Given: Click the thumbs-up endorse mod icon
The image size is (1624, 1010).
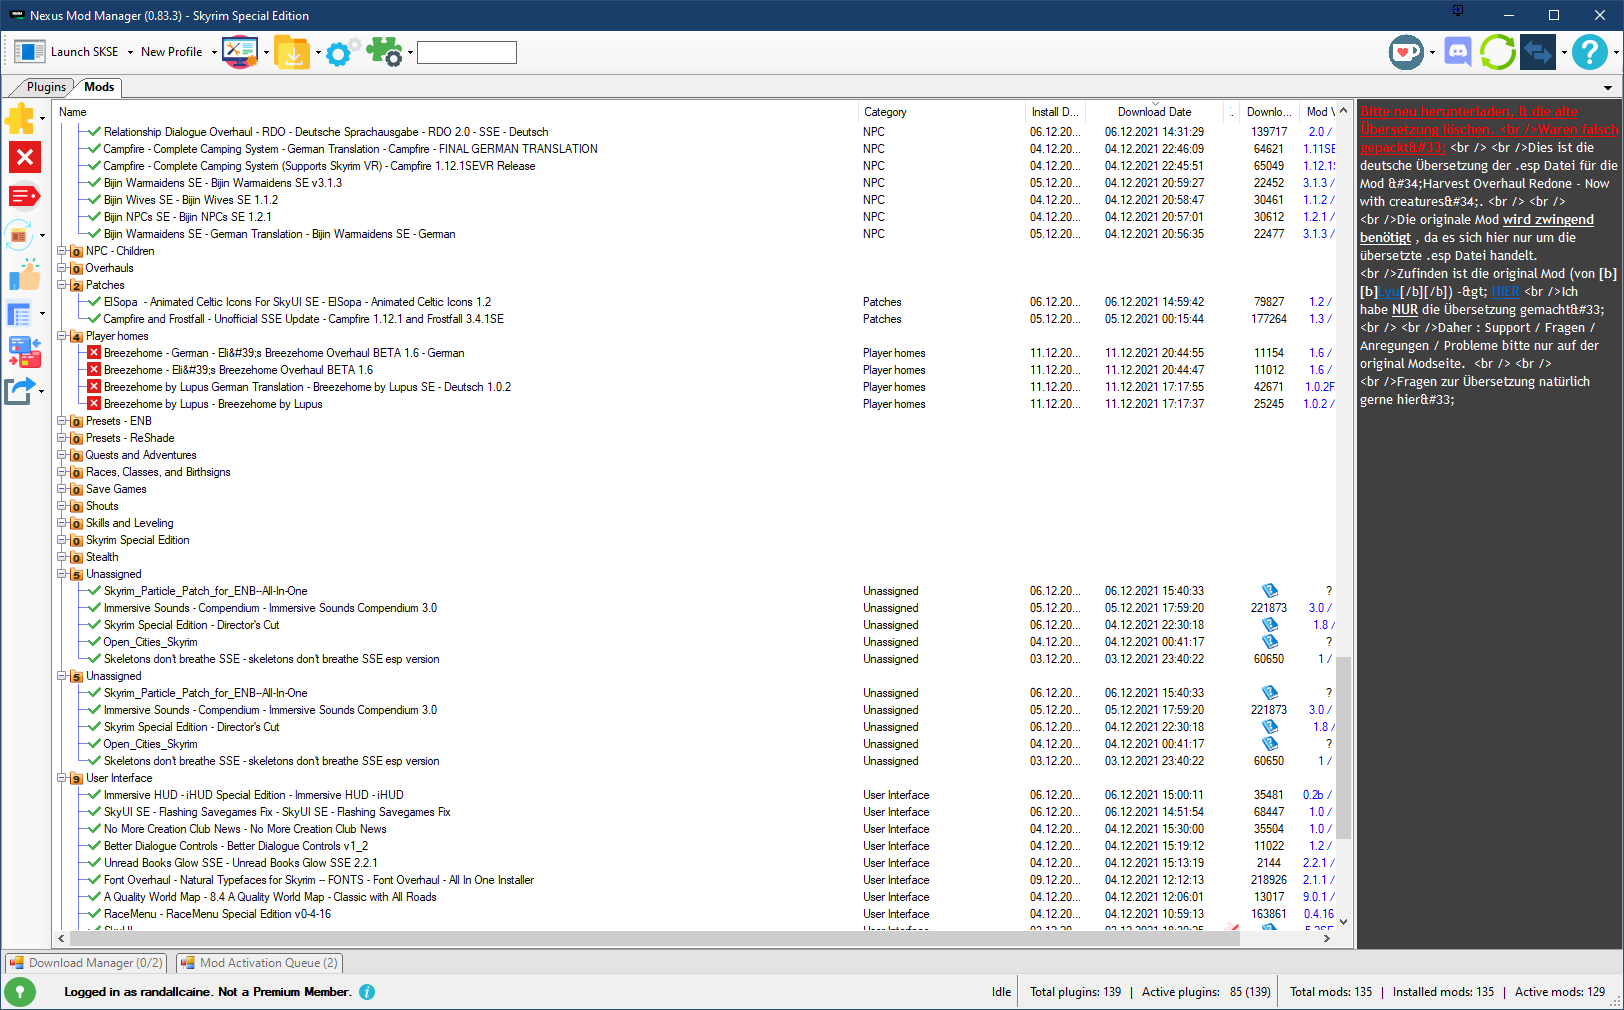Looking at the screenshot, I should click(24, 275).
